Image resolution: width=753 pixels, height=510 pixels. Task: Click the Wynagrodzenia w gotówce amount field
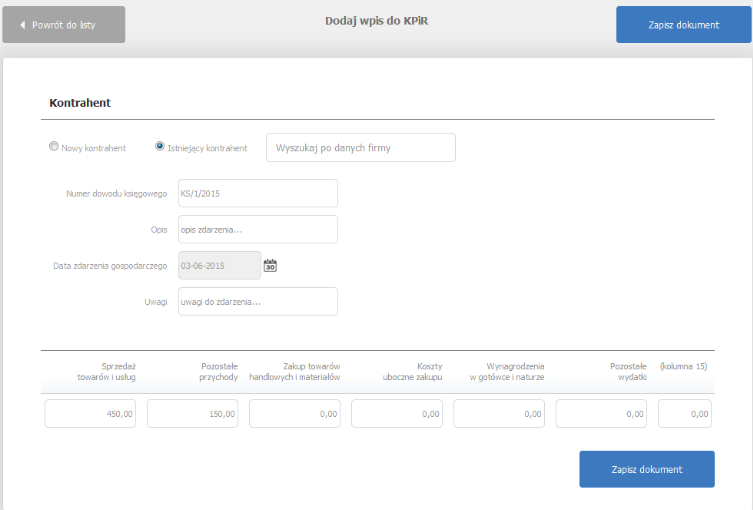[x=499, y=413]
